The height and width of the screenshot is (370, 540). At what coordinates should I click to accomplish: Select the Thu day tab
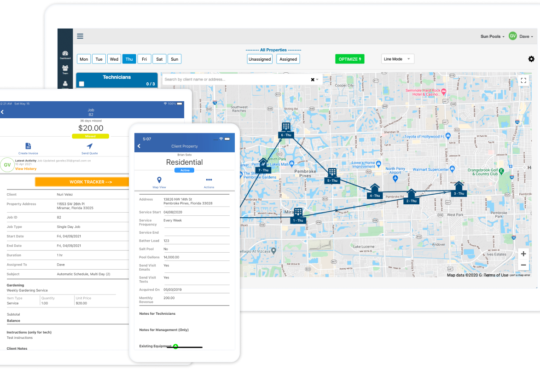(x=129, y=59)
